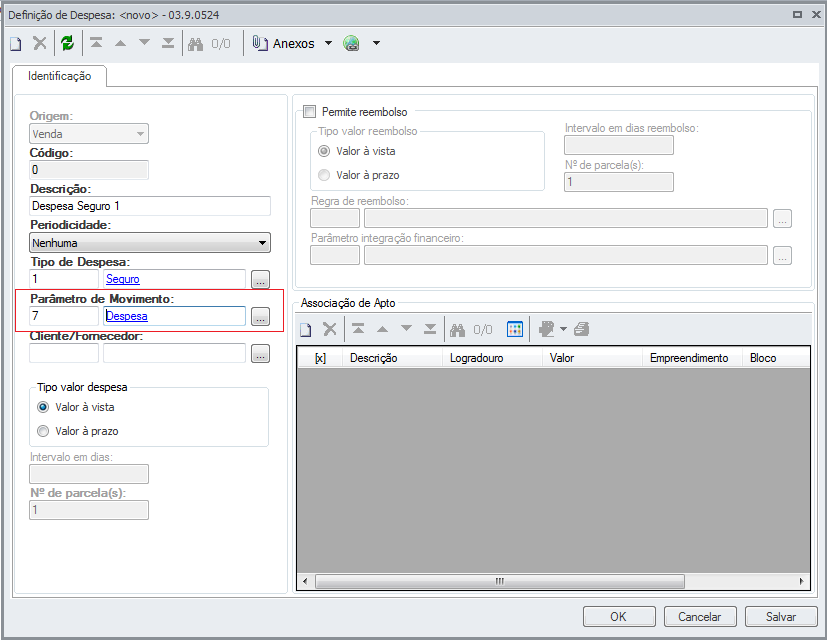The height and width of the screenshot is (641, 827).
Task: Close the Definição de Despesa window
Action: click(x=816, y=15)
